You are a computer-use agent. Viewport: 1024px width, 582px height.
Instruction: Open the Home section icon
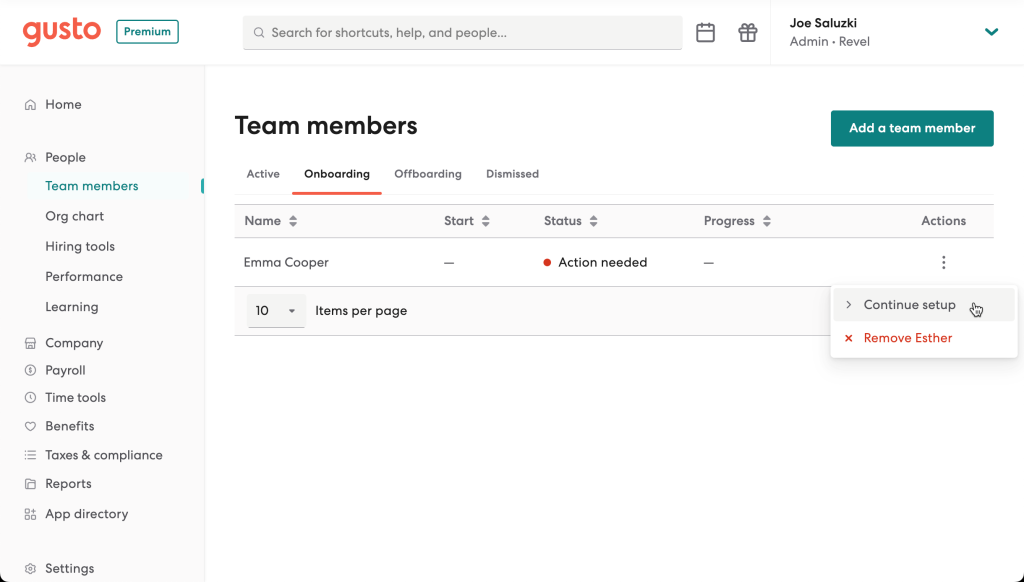(32, 104)
